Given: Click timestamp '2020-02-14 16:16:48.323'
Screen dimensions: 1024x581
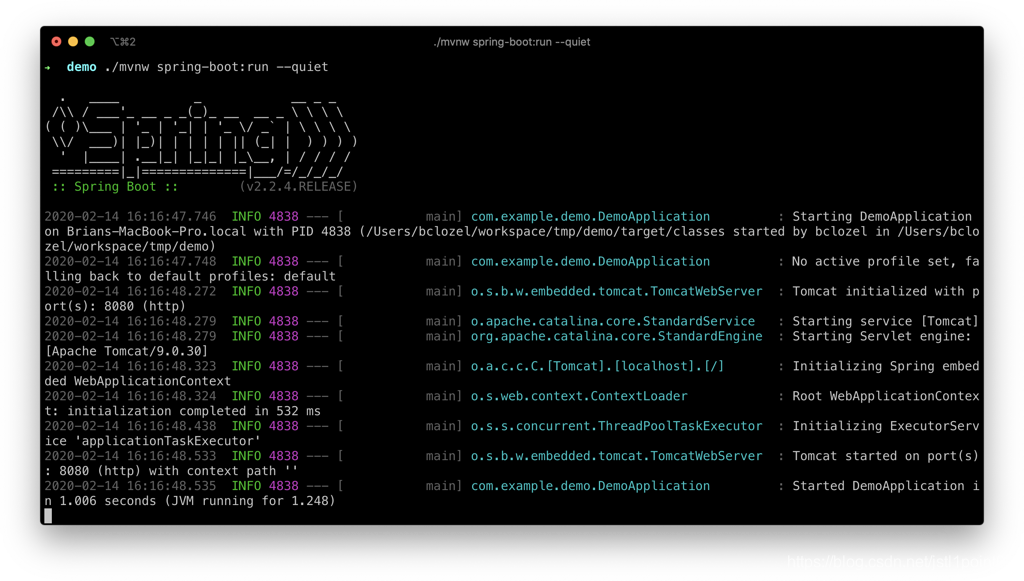Looking at the screenshot, I should (x=130, y=366).
